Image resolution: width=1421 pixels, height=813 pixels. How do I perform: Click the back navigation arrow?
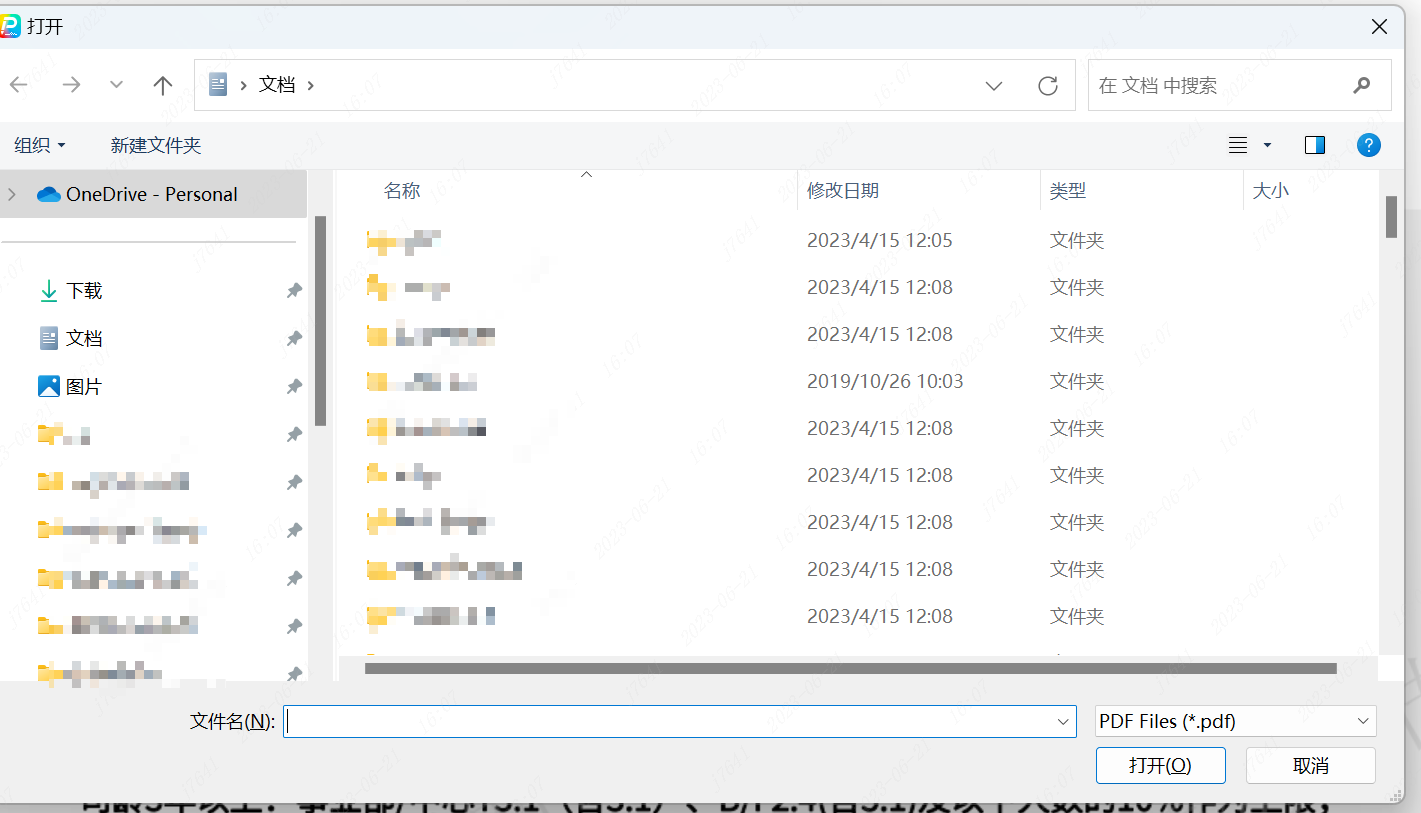tap(18, 85)
